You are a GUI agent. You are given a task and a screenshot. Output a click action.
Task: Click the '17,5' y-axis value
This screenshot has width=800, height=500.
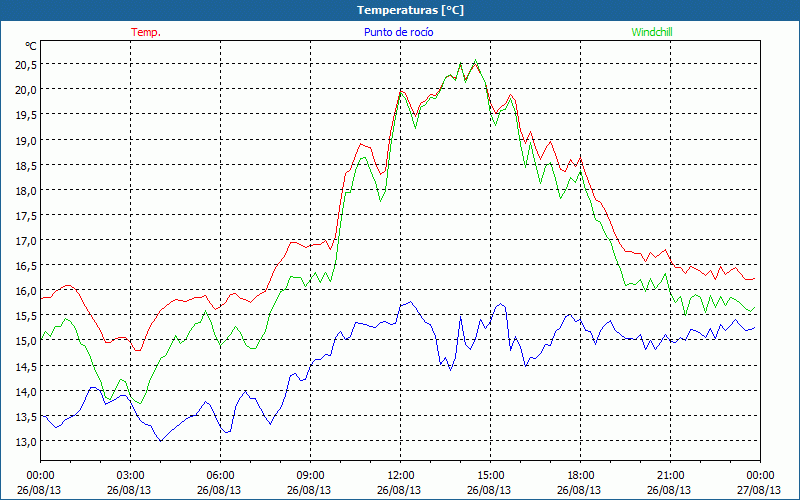click(27, 215)
